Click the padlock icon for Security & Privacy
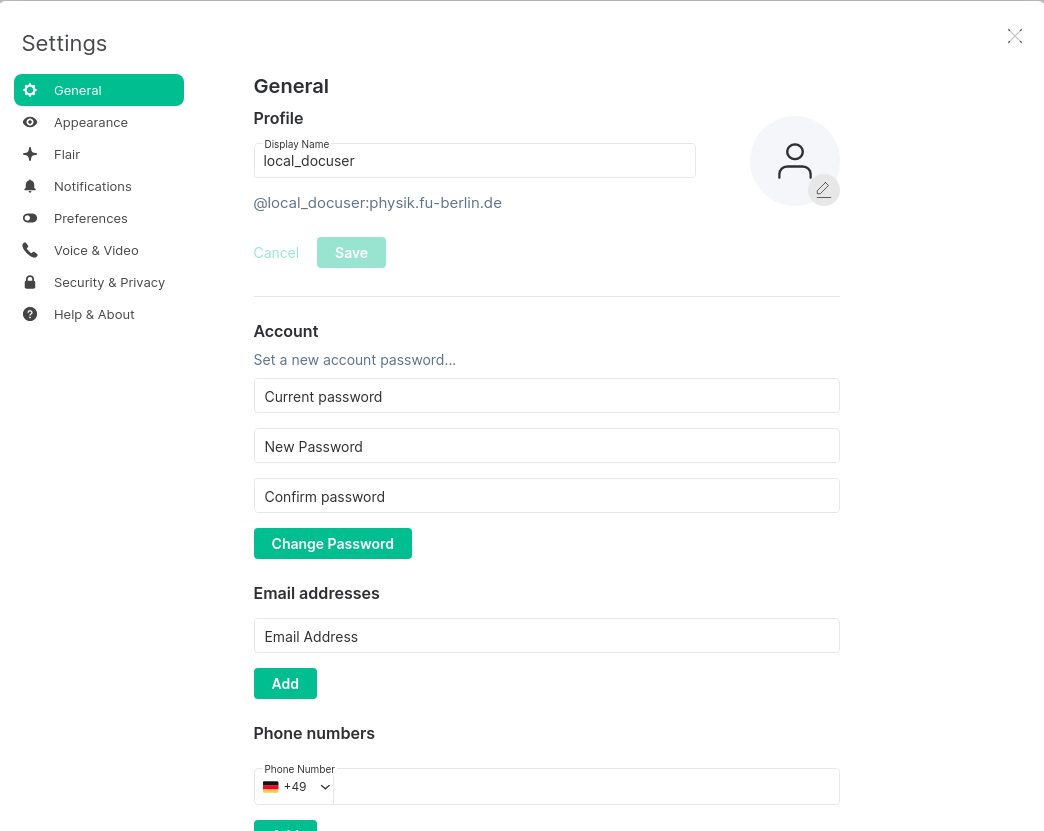1044x831 pixels. [30, 282]
